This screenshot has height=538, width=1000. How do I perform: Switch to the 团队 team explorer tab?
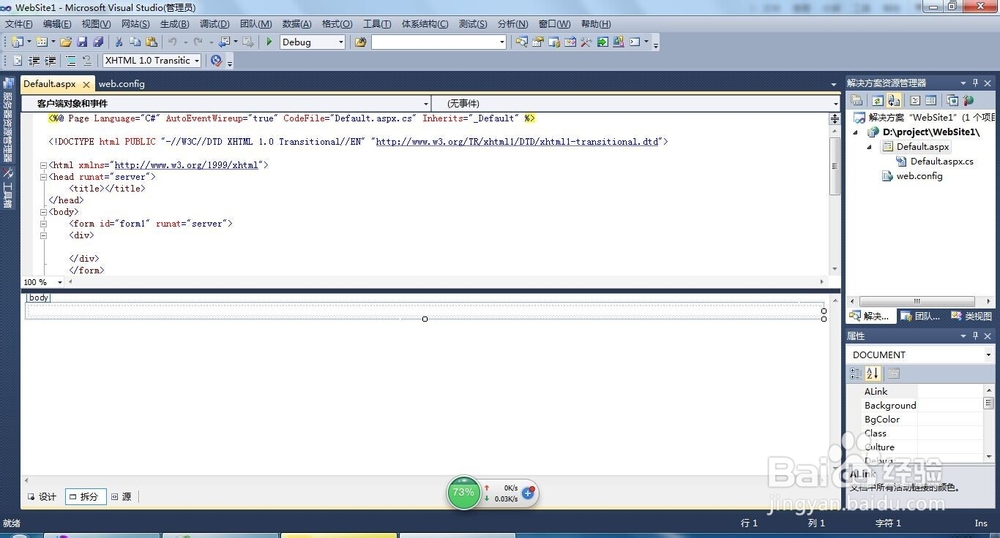pyautogui.click(x=920, y=316)
